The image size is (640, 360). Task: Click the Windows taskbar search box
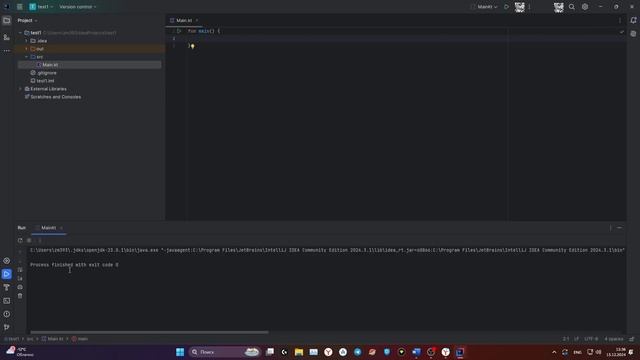224,352
